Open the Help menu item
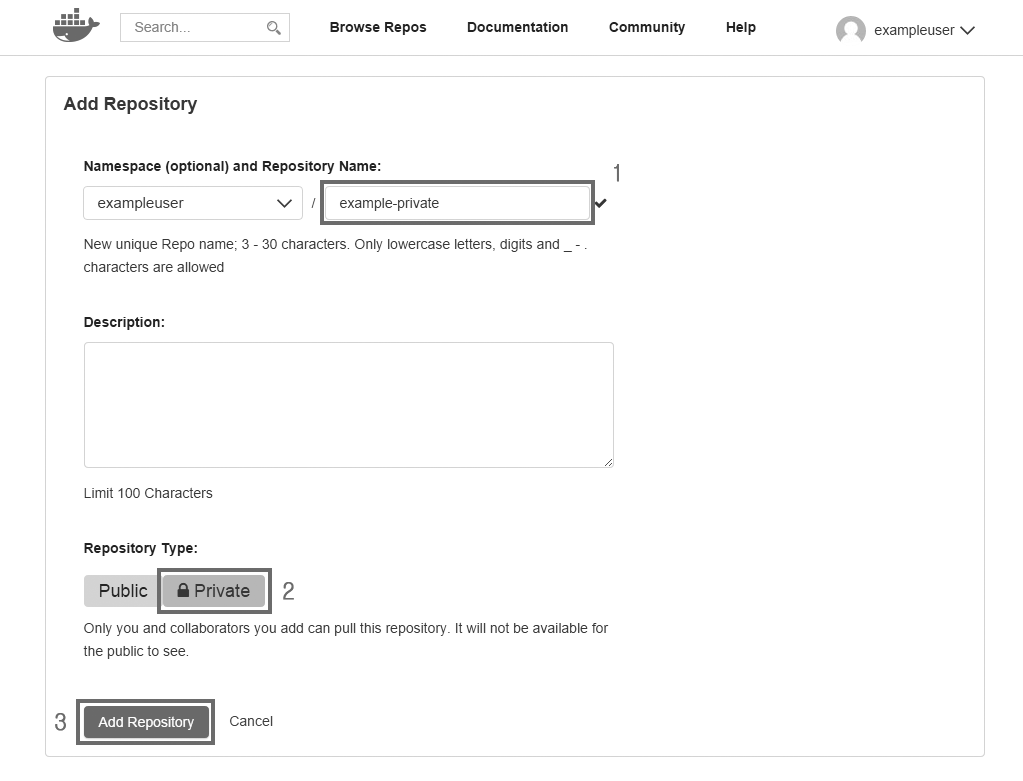The height and width of the screenshot is (781, 1023). [x=740, y=27]
